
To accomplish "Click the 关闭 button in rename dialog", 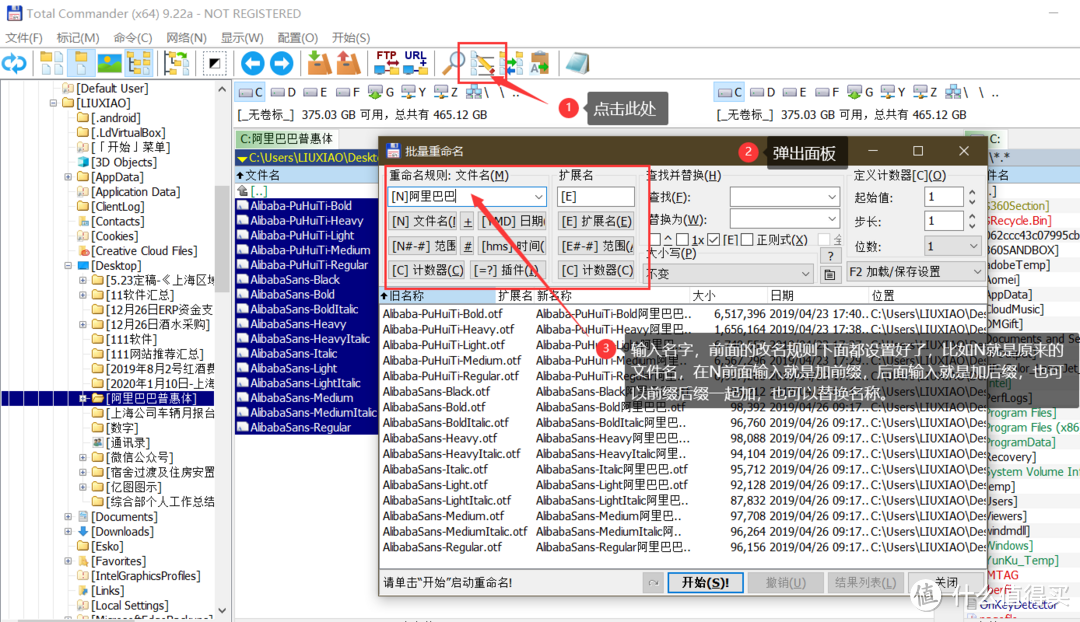I will pyautogui.click(x=946, y=583).
